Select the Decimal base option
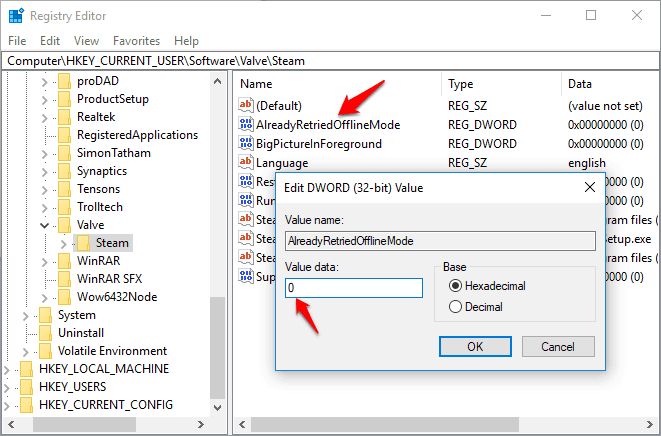 (476, 307)
